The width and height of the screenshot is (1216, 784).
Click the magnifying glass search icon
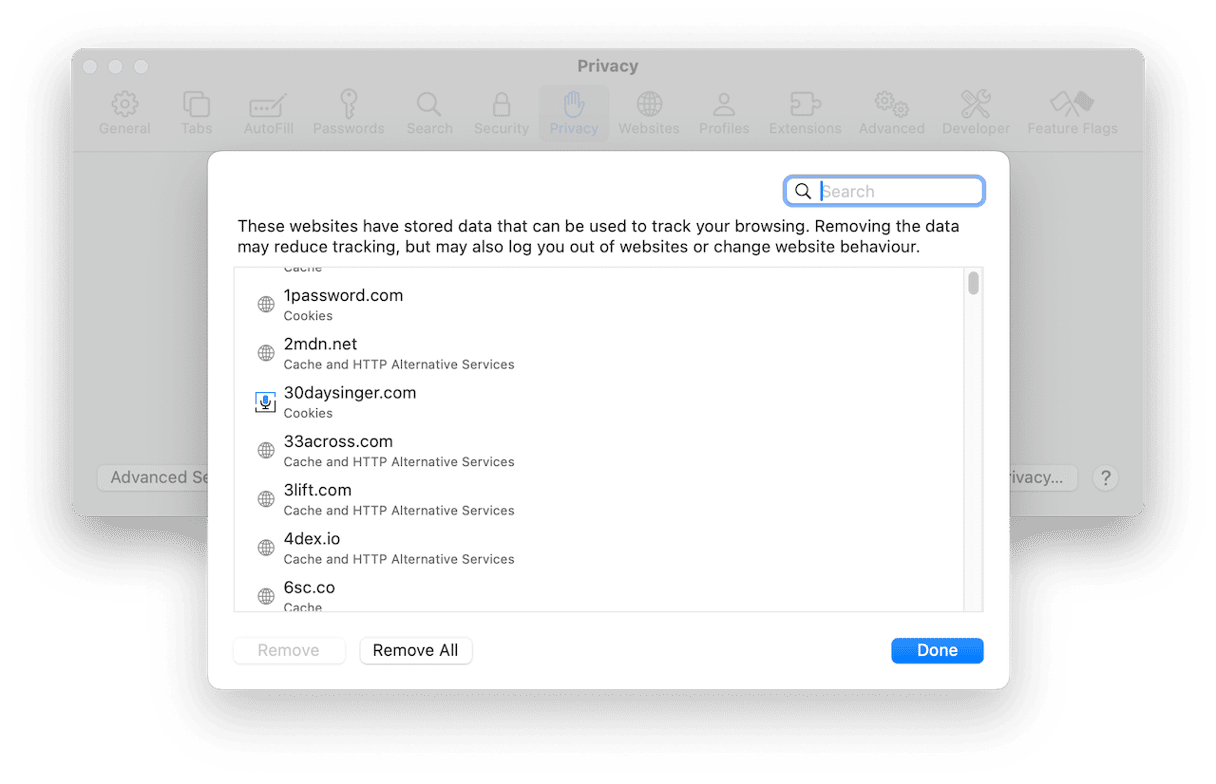tap(802, 191)
